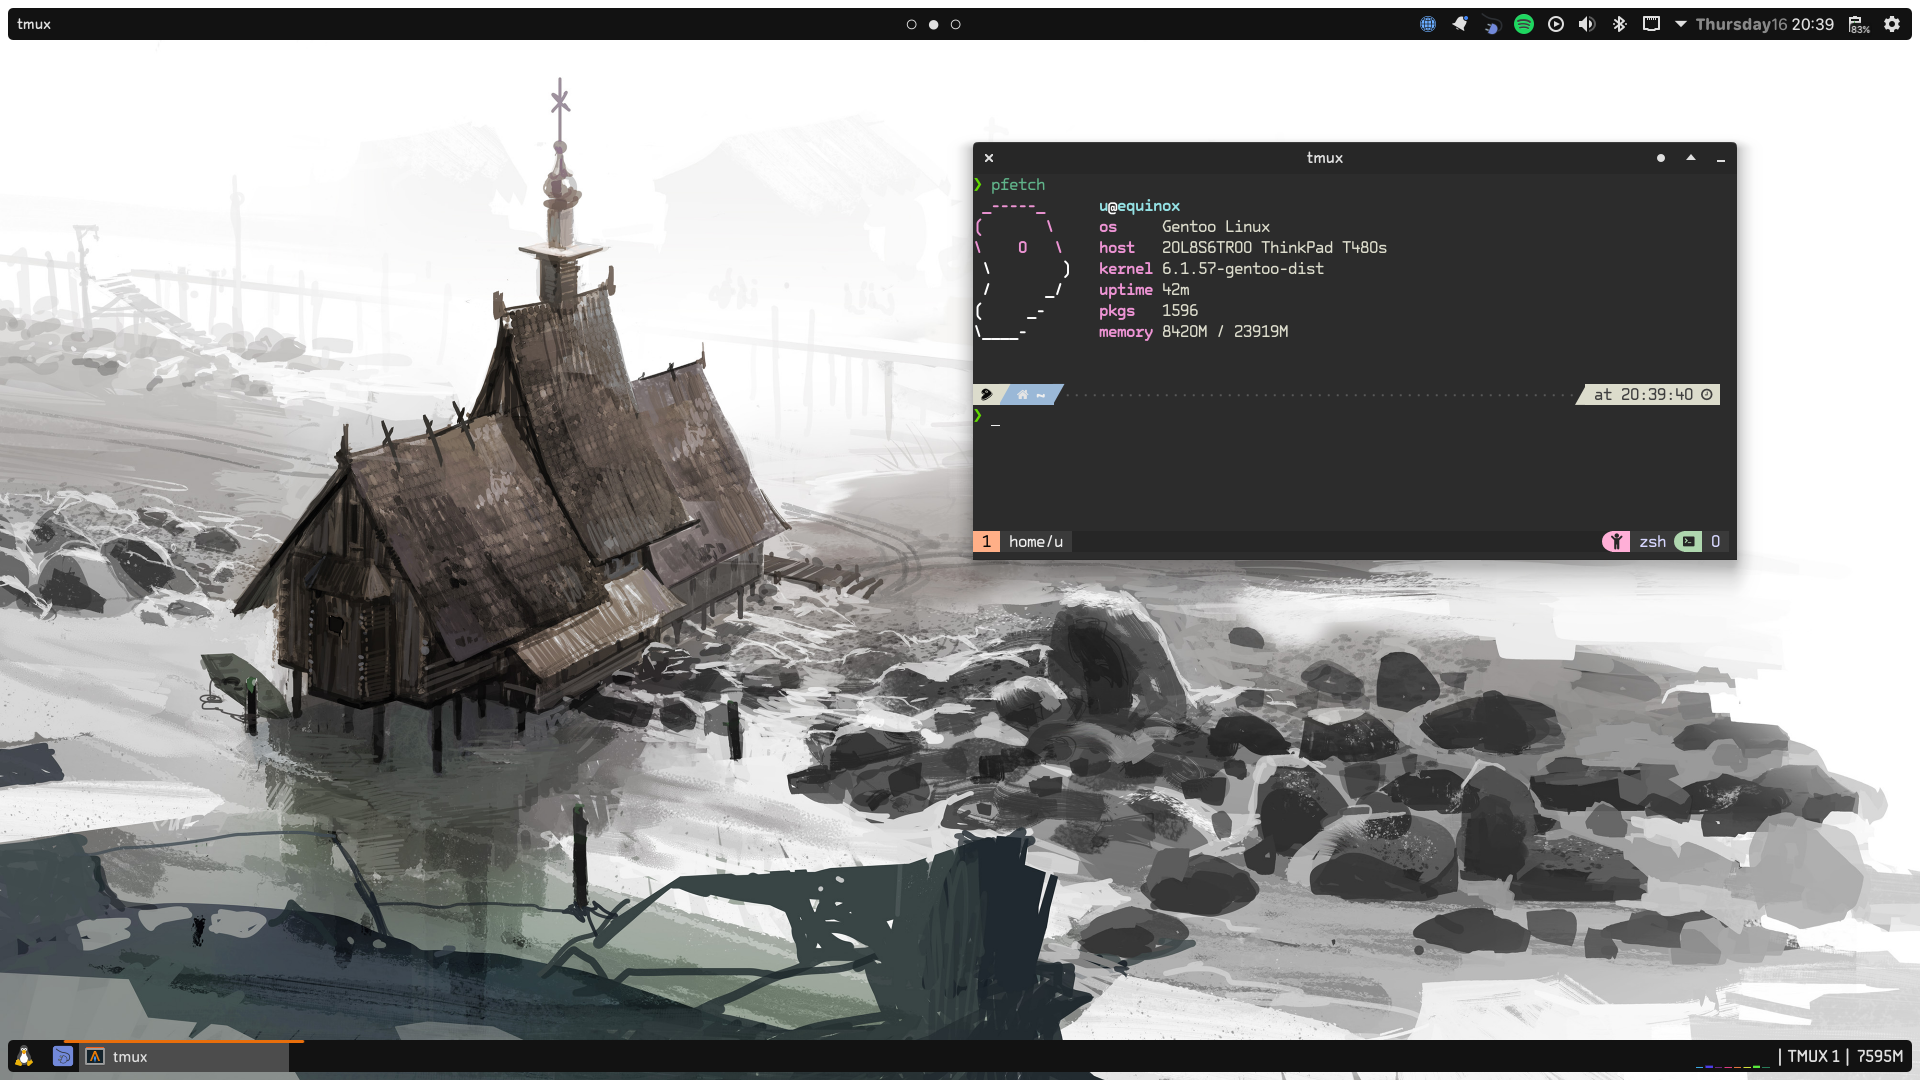Open the Thursday 16 20:39 clock
Screen dimensions: 1920x1080
coord(1764,24)
